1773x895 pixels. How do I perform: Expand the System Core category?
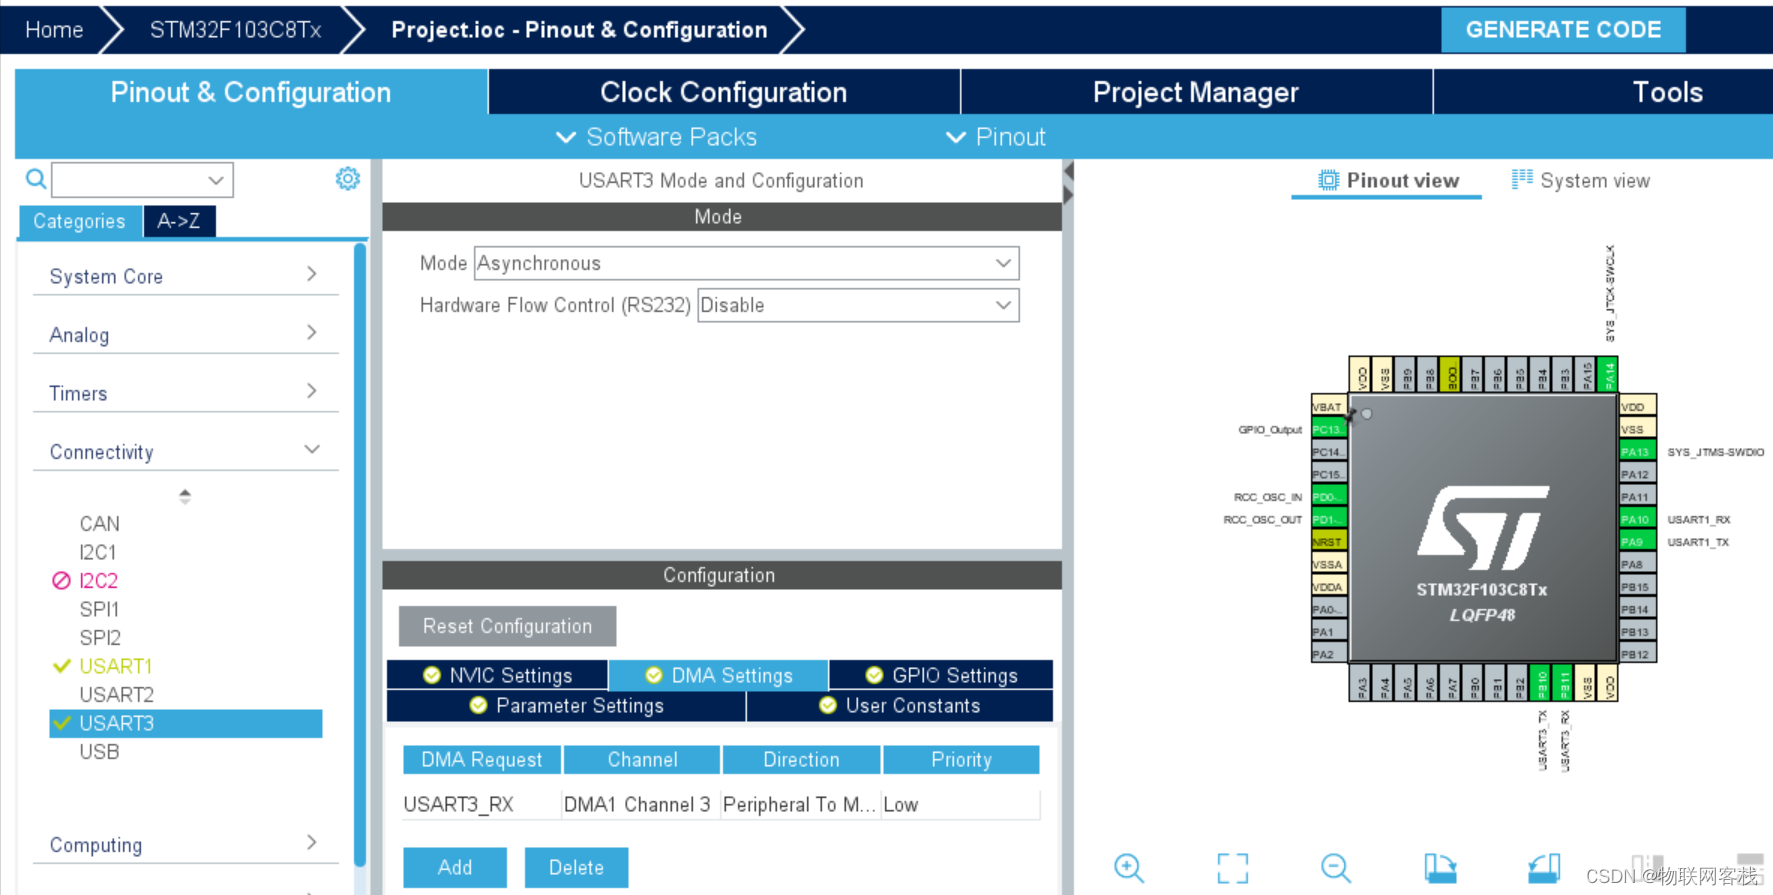point(186,276)
